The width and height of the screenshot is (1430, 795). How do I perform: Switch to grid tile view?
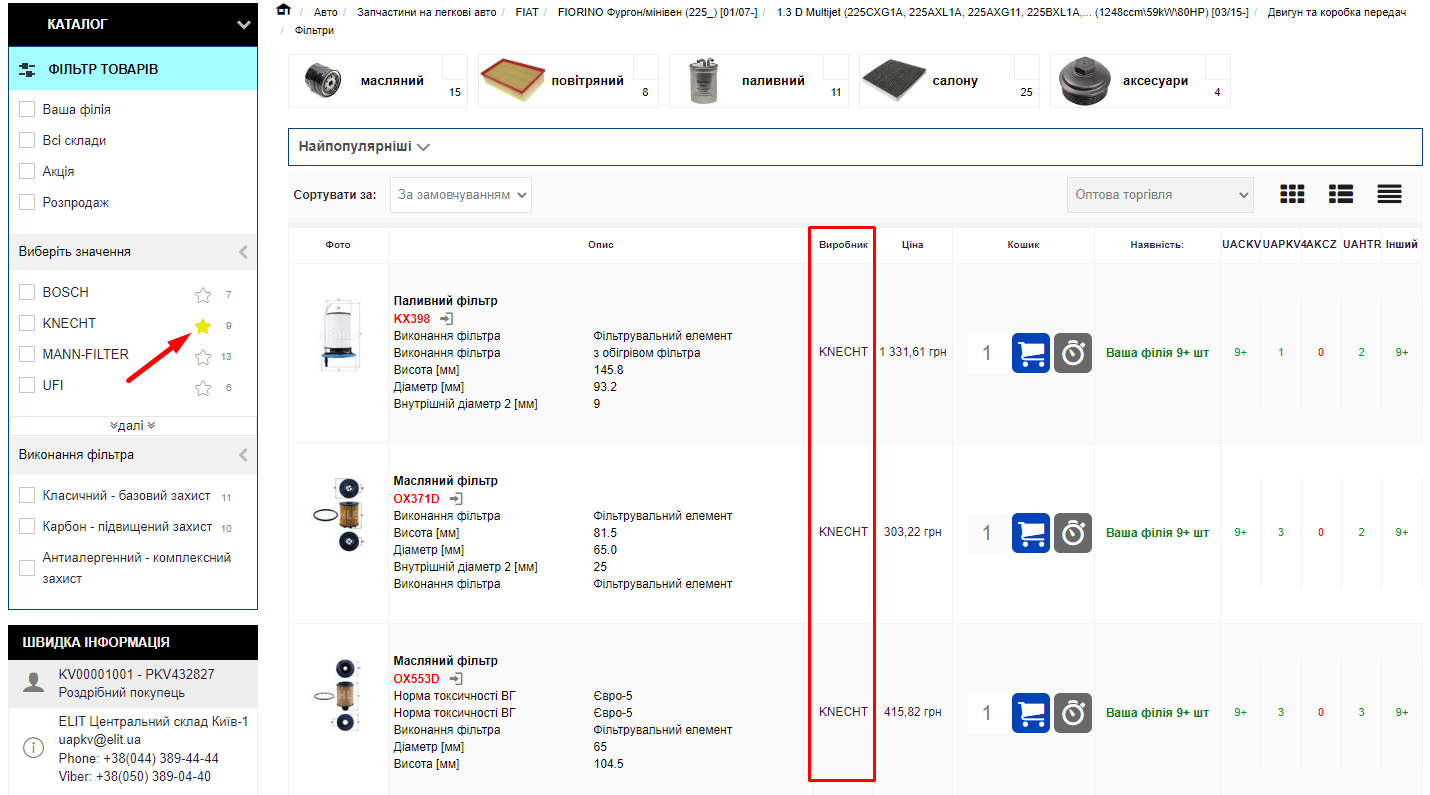tap(1293, 195)
